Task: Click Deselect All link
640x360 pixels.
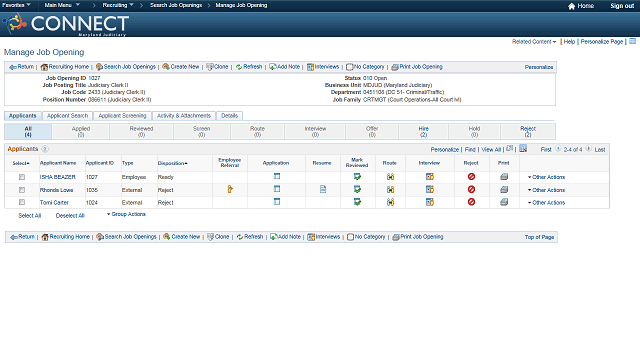Action: (x=70, y=216)
